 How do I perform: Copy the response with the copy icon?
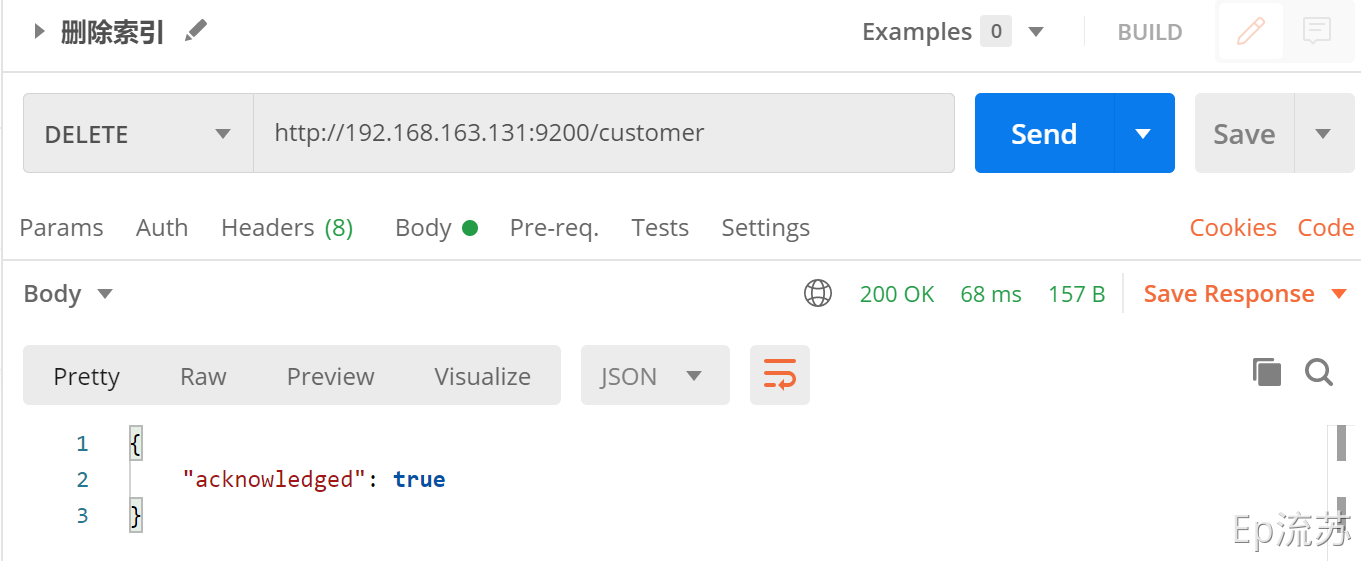click(1267, 373)
